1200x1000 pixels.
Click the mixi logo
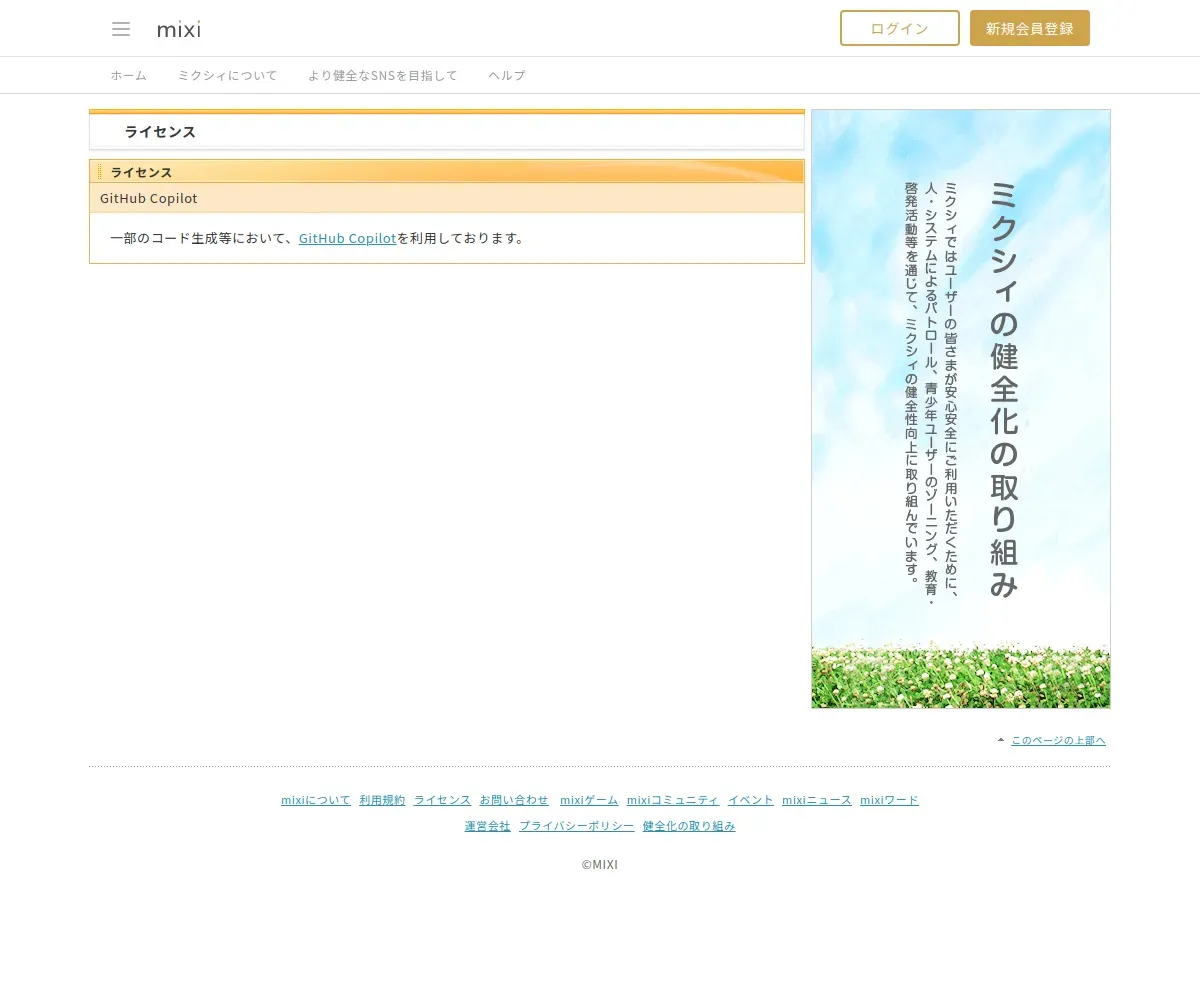[x=179, y=29]
